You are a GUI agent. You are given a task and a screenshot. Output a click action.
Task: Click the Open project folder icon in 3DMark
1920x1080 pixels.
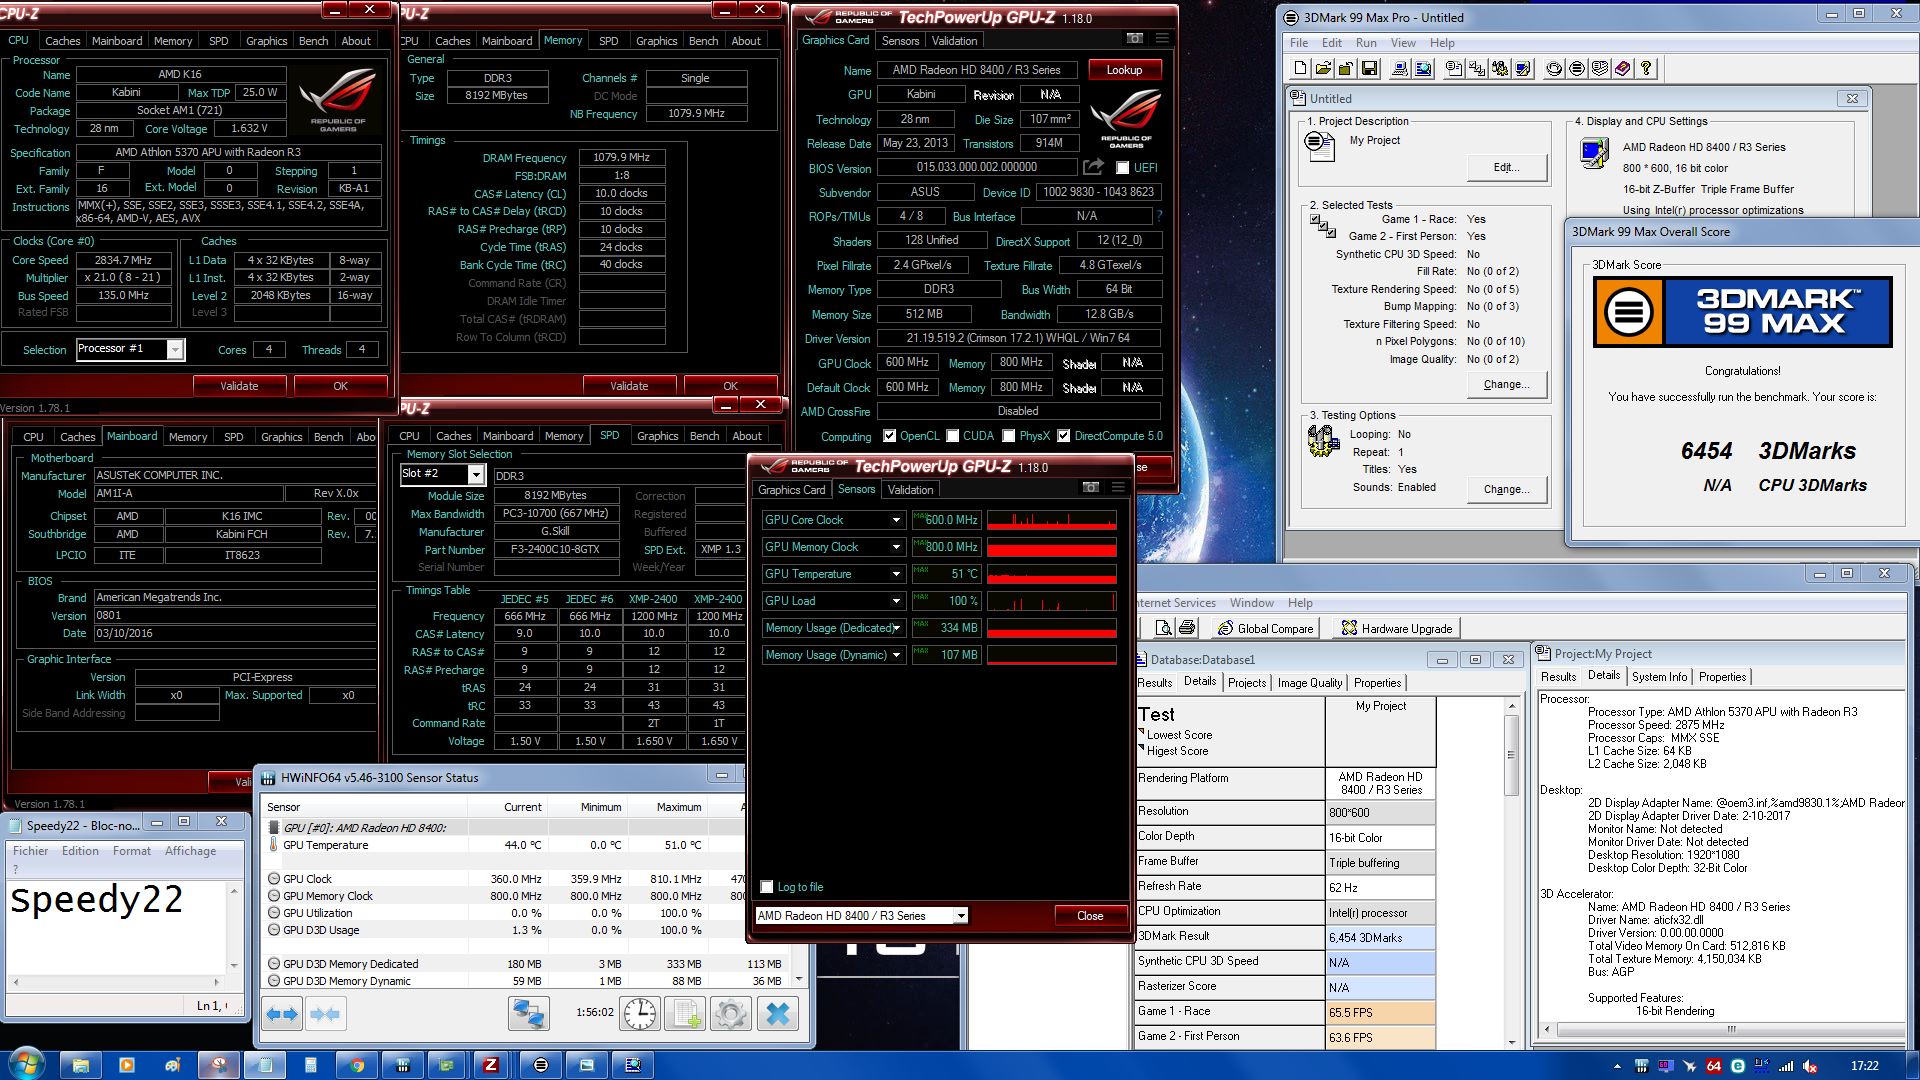(1323, 68)
